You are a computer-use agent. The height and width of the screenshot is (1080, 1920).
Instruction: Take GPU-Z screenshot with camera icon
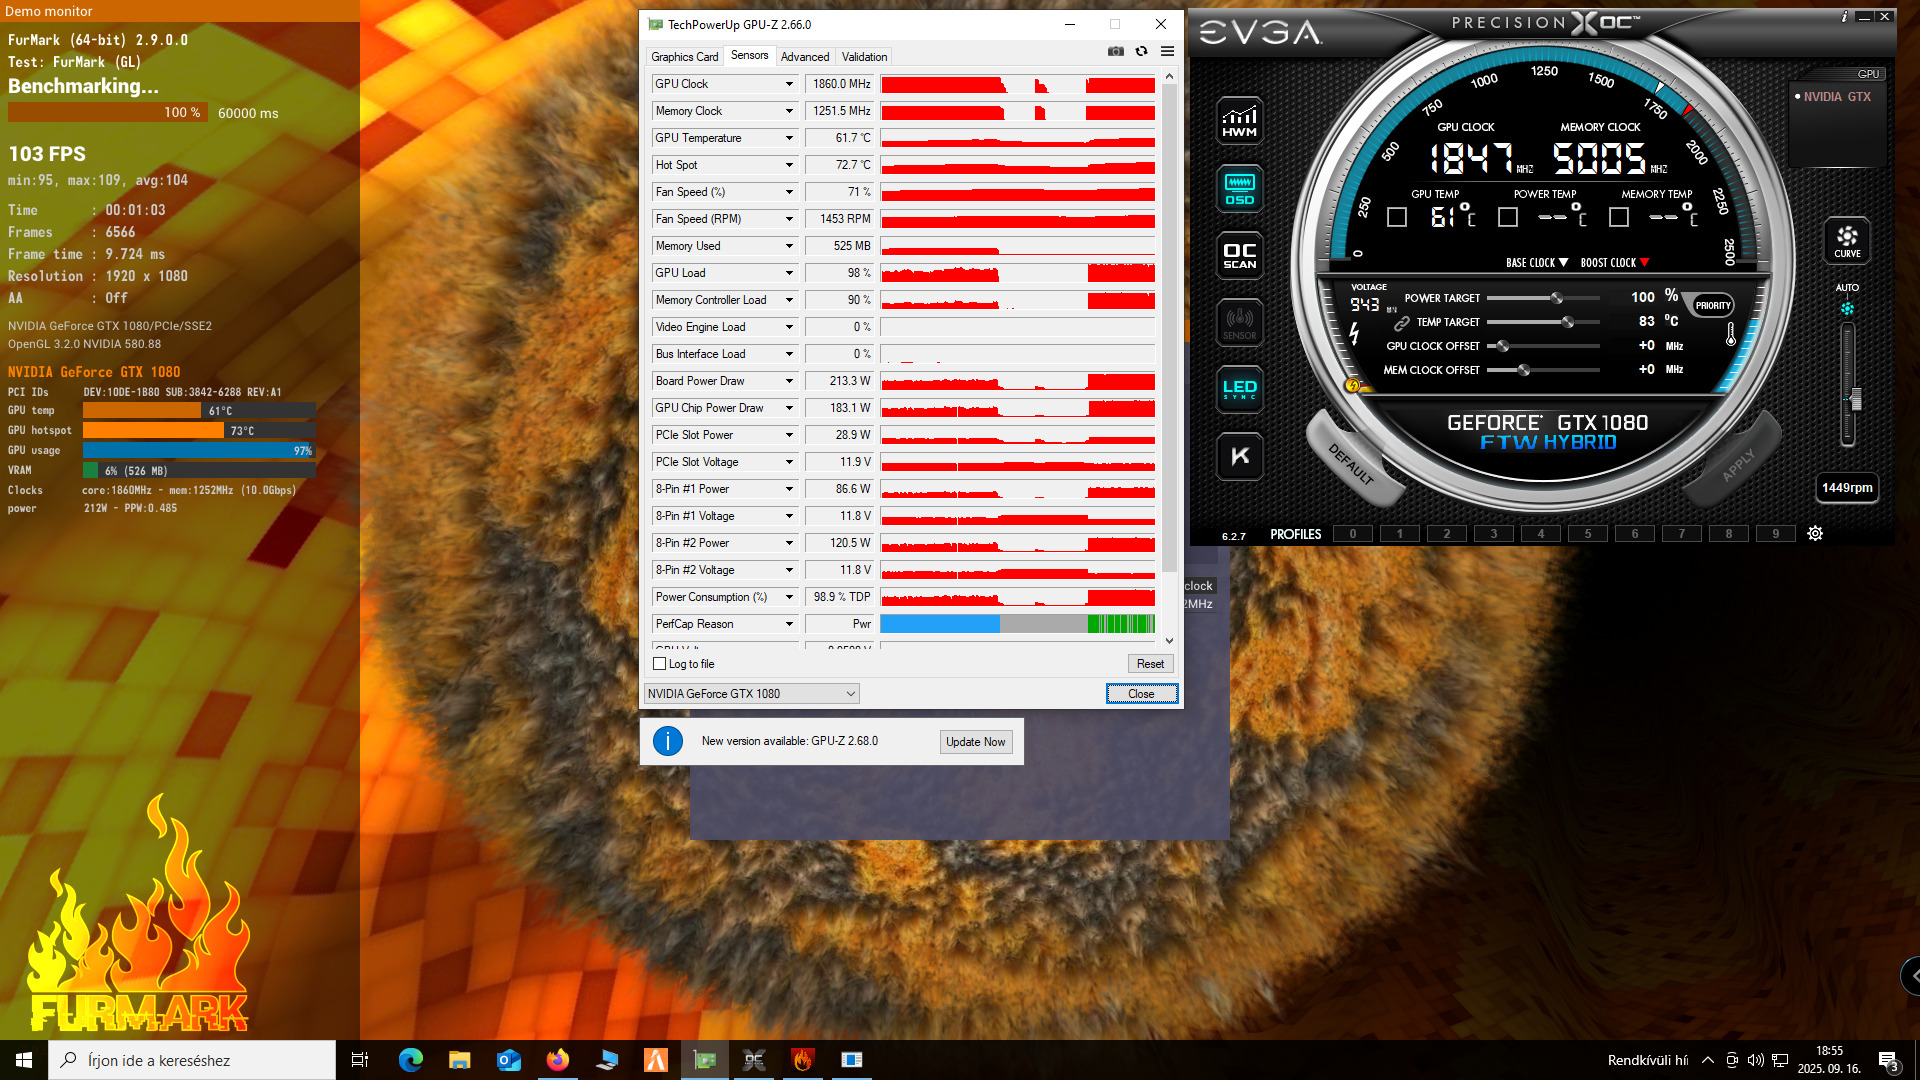(1115, 52)
